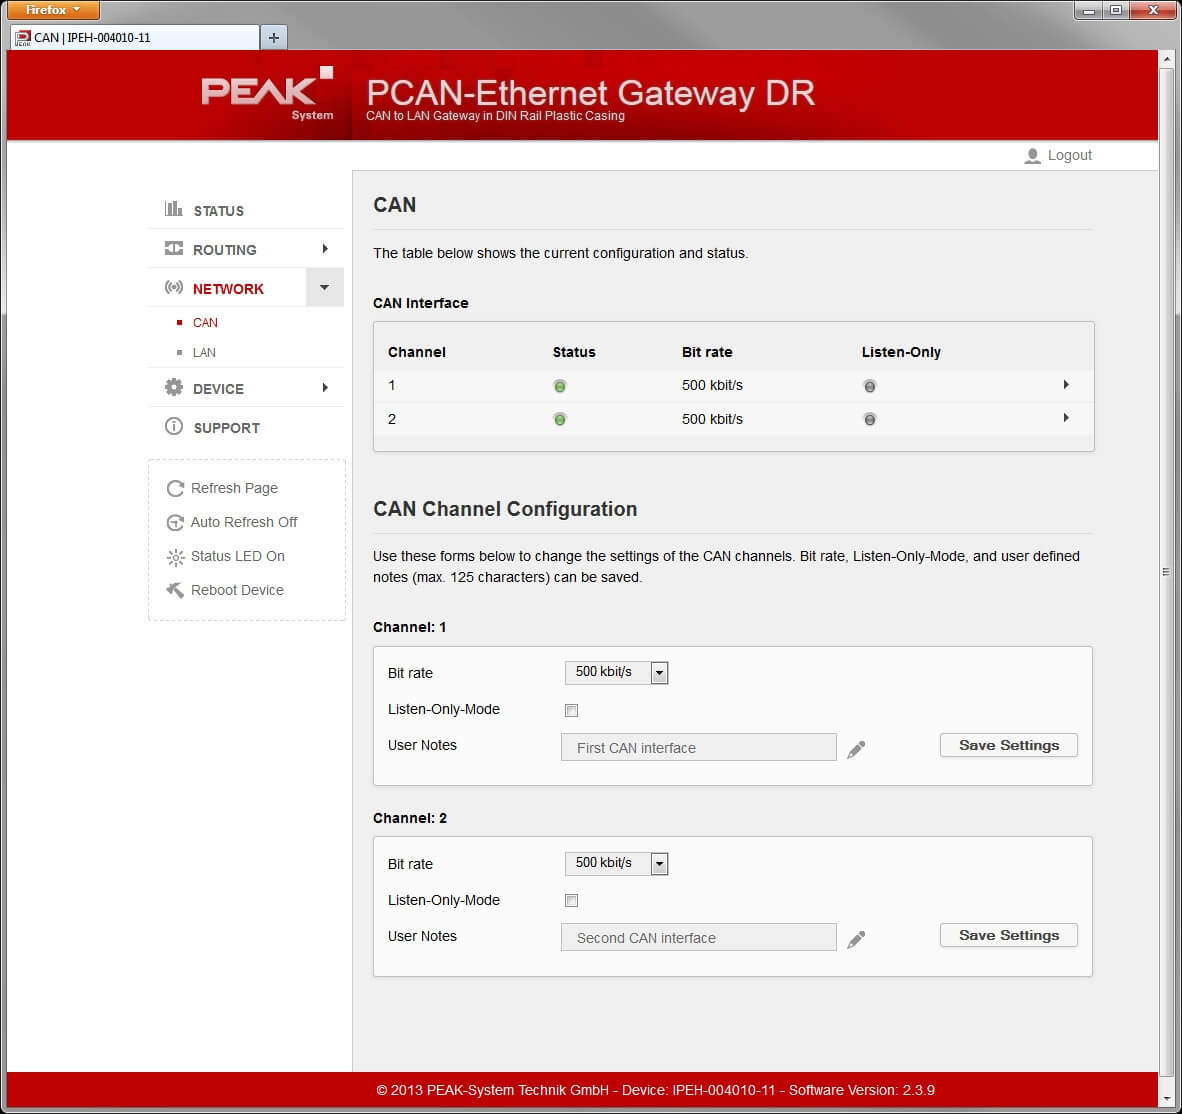Viewport: 1182px width, 1114px height.
Task: Click the Refresh Page icon
Action: coord(175,488)
